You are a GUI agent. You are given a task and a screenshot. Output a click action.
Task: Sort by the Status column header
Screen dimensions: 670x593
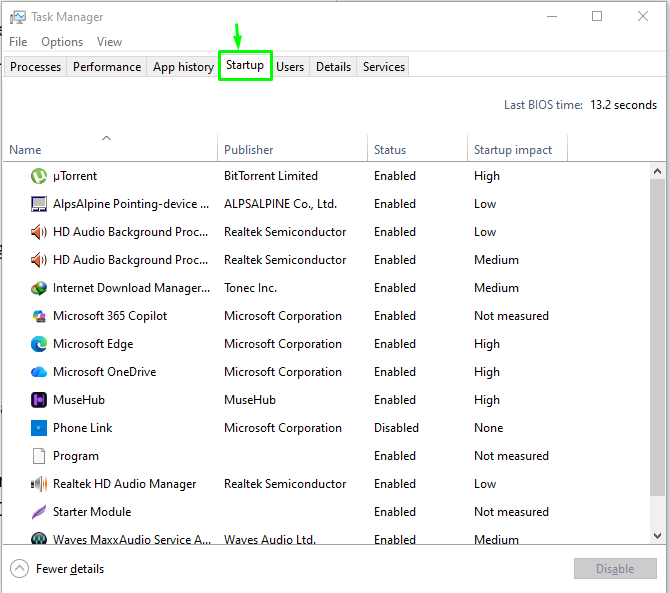point(417,150)
